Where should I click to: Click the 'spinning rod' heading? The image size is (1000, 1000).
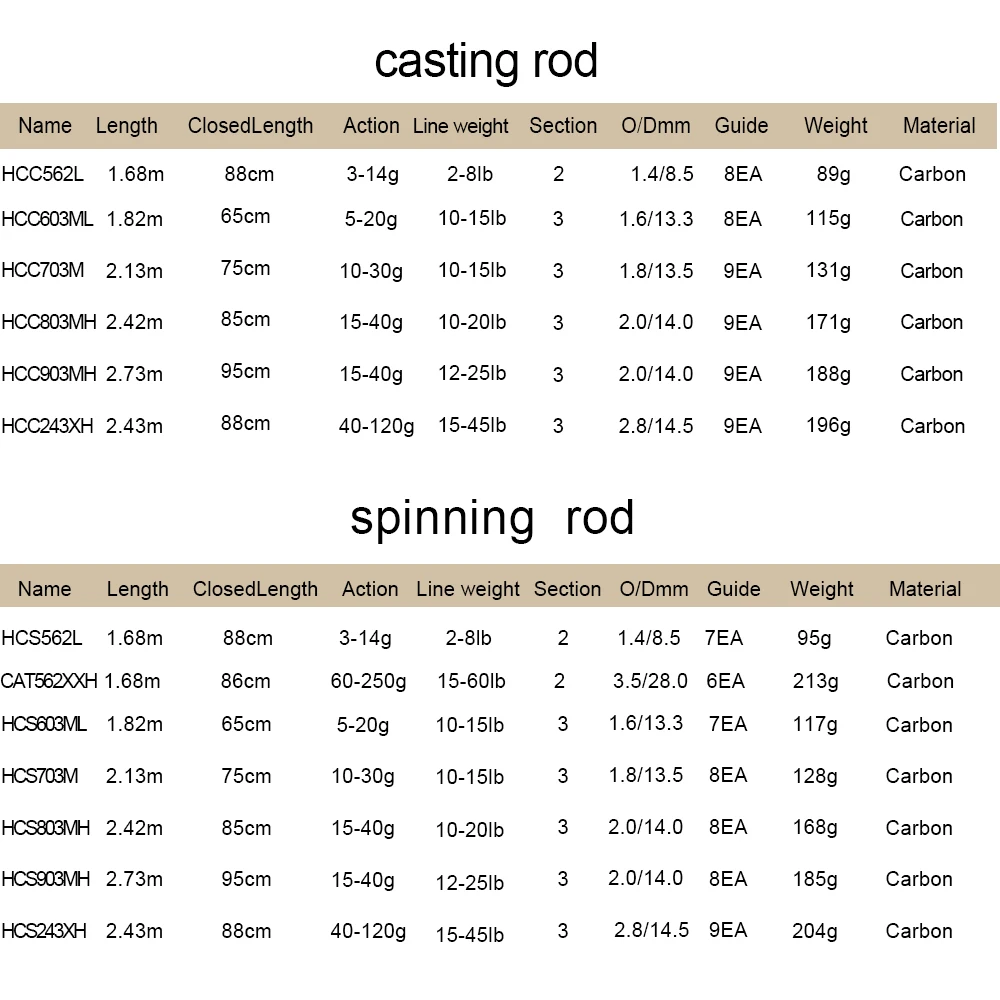492,518
